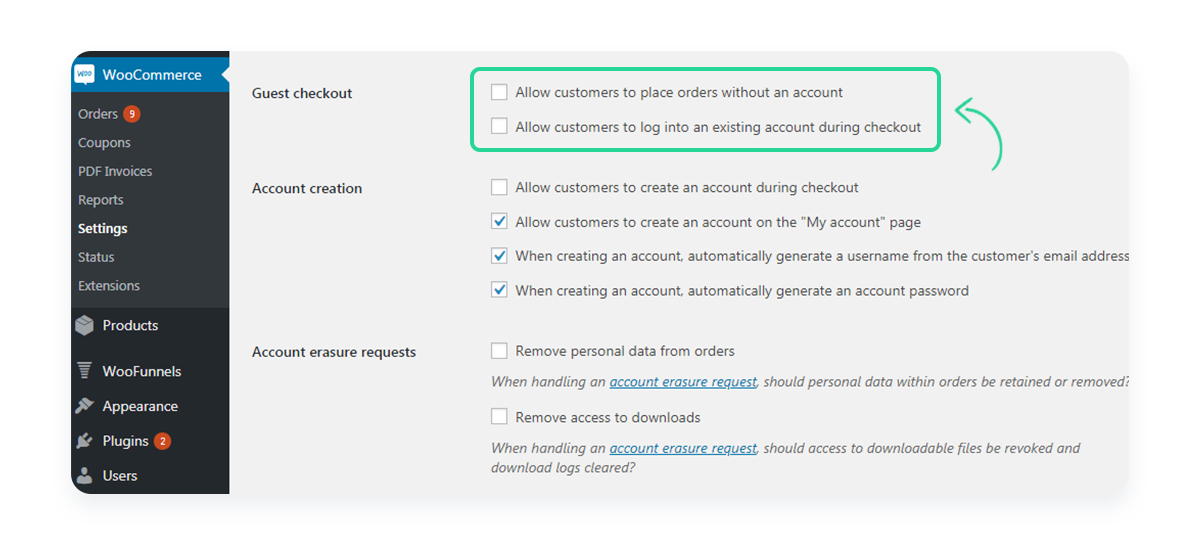Open the Coupons submenu item

pos(104,143)
